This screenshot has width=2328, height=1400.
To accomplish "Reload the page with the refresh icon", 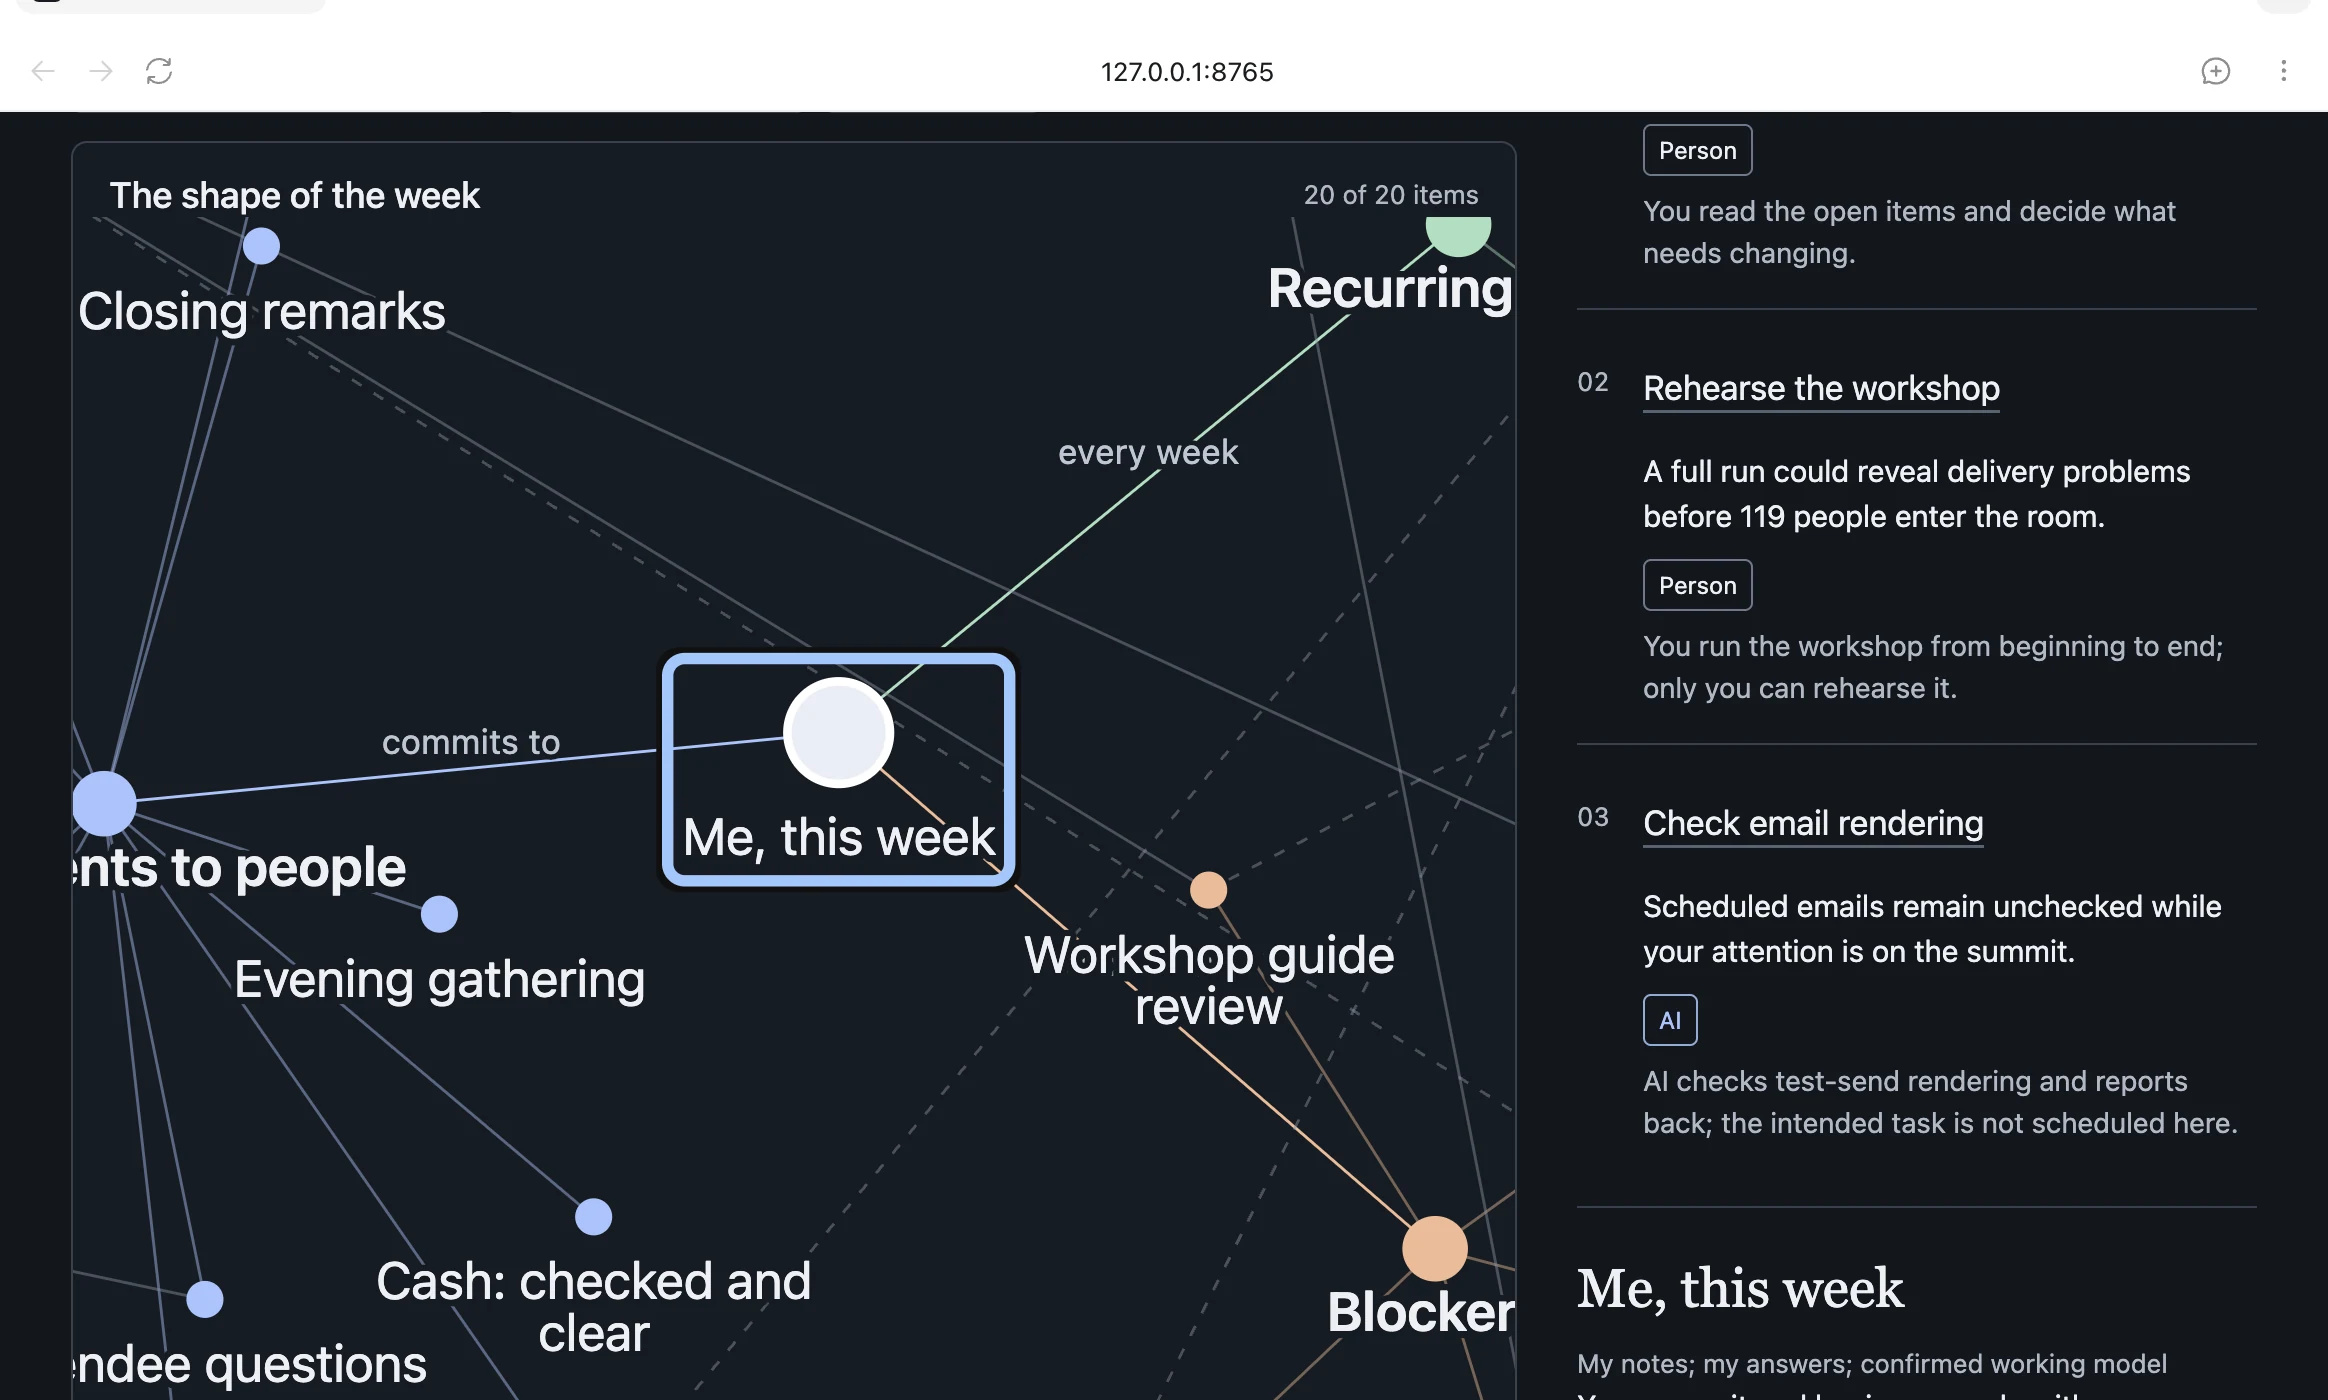I will point(159,71).
